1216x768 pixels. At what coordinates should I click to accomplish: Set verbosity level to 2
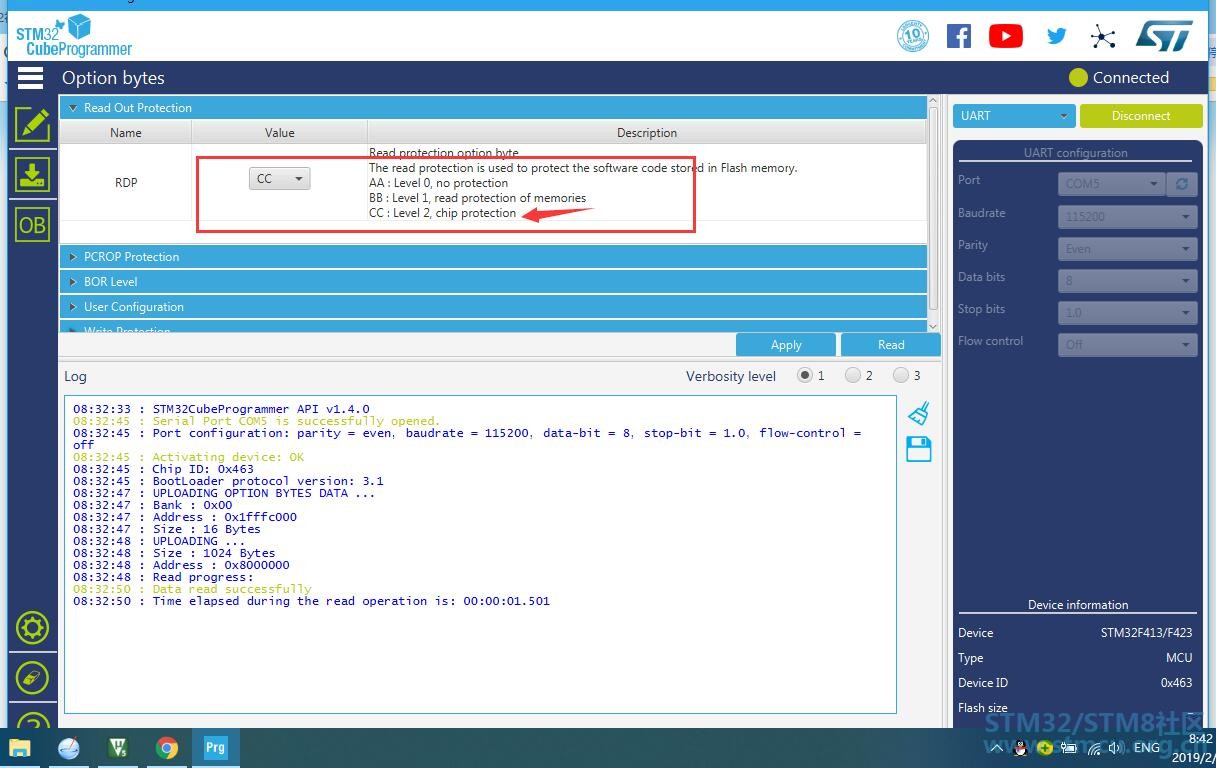pyautogui.click(x=852, y=376)
